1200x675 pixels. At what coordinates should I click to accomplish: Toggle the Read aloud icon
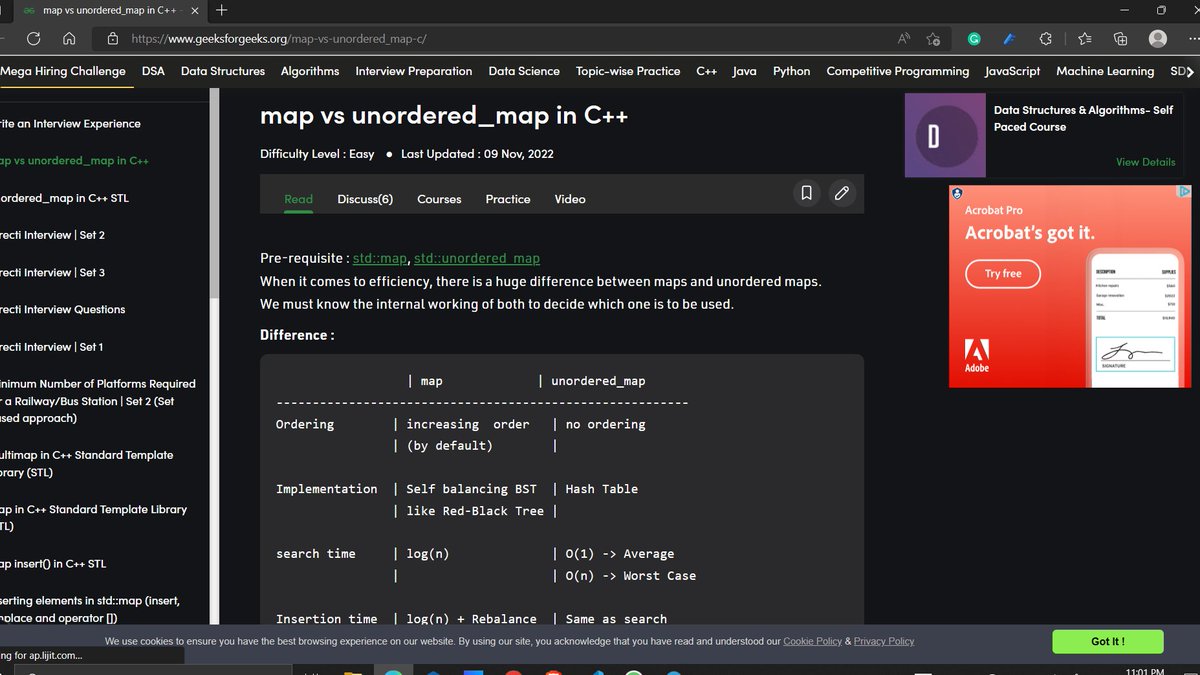(904, 39)
